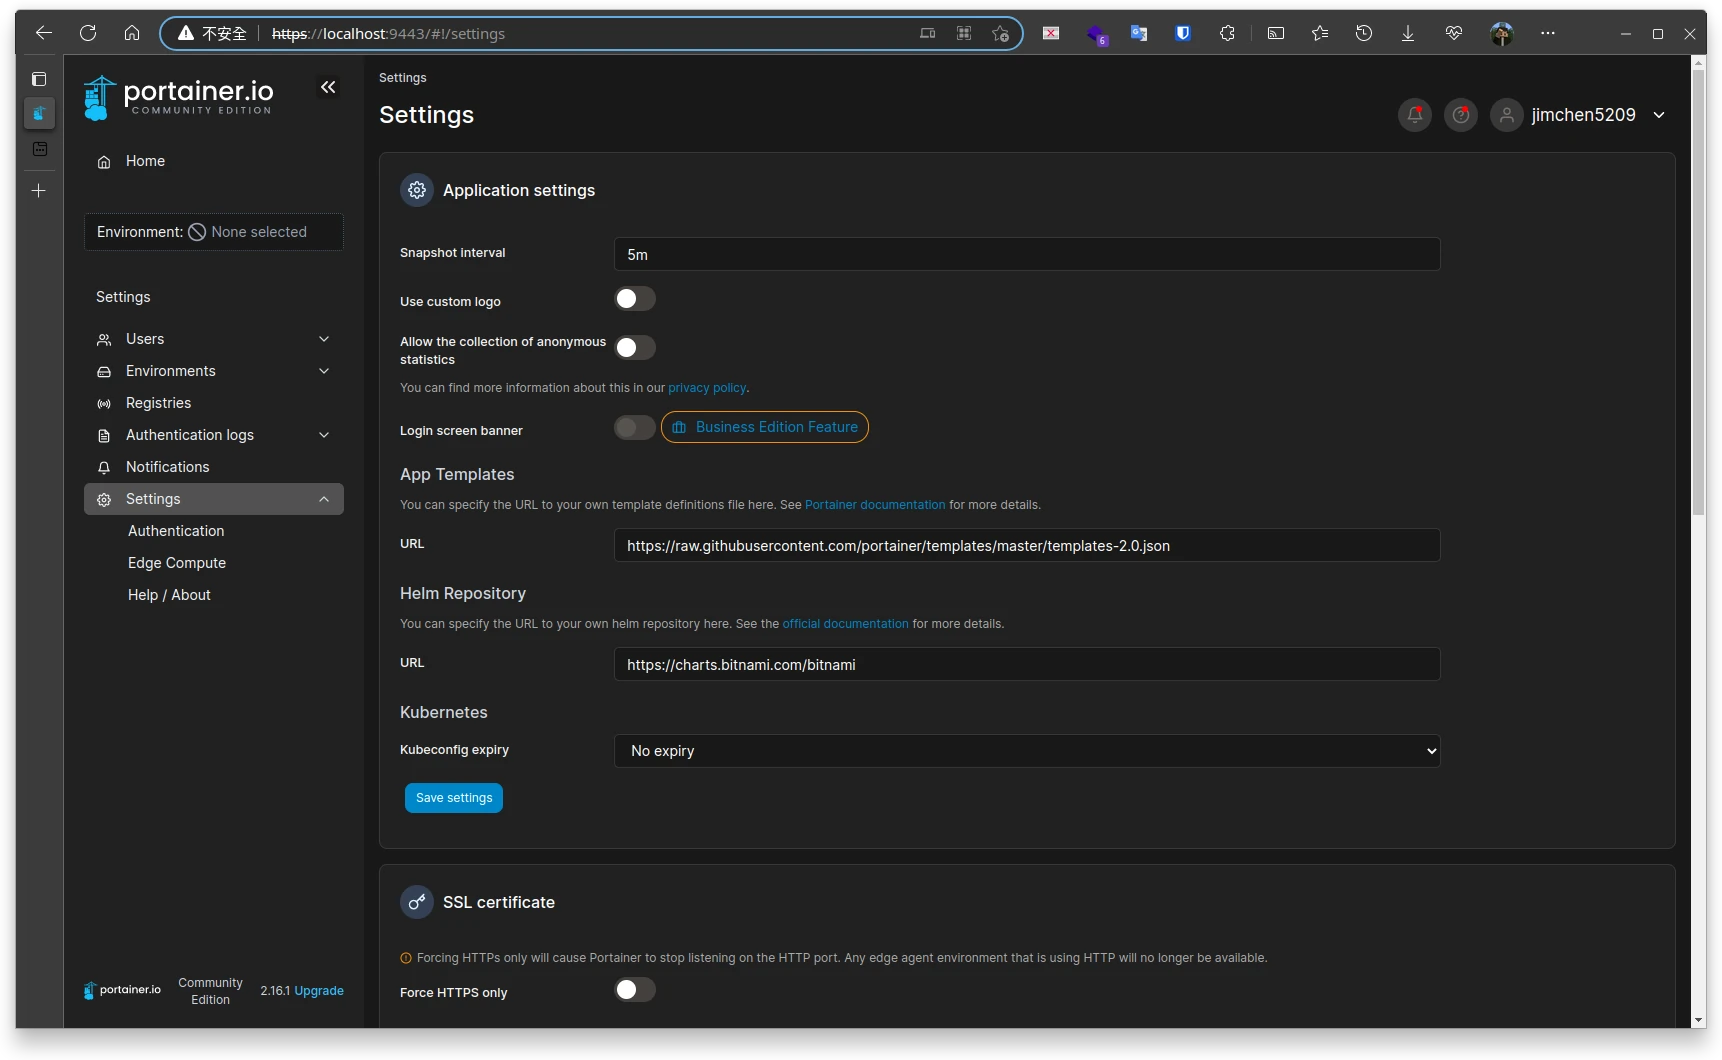Open browser downloads icon
1722x1060 pixels.
point(1407,33)
